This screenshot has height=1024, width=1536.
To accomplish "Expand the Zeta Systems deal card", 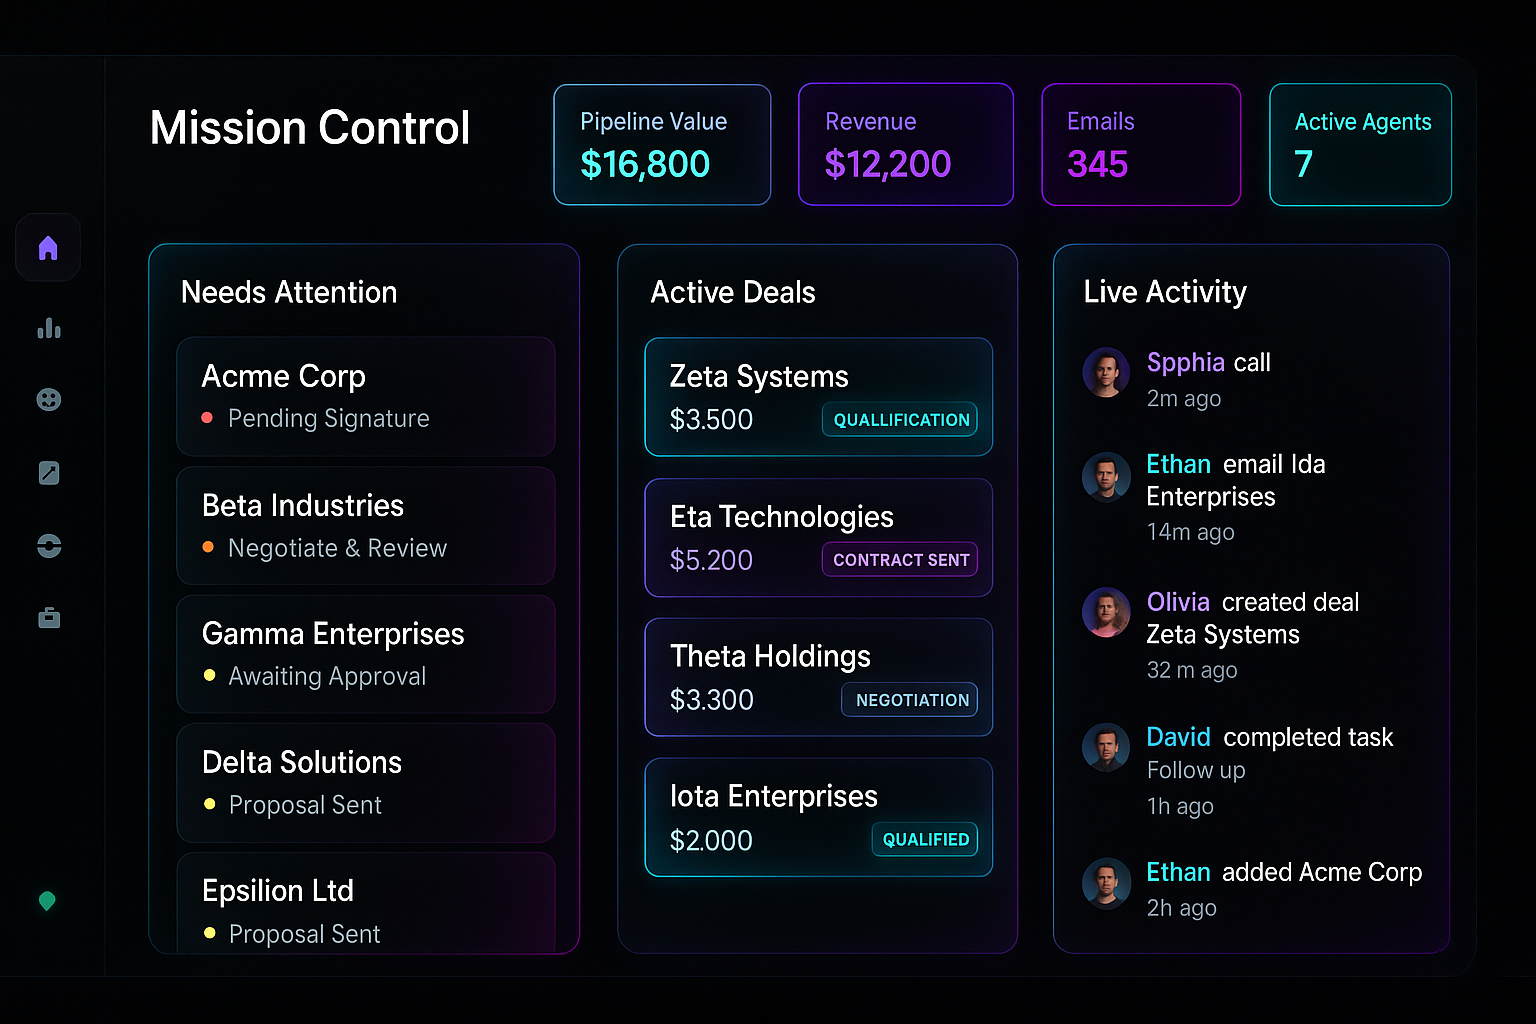I will coord(818,397).
